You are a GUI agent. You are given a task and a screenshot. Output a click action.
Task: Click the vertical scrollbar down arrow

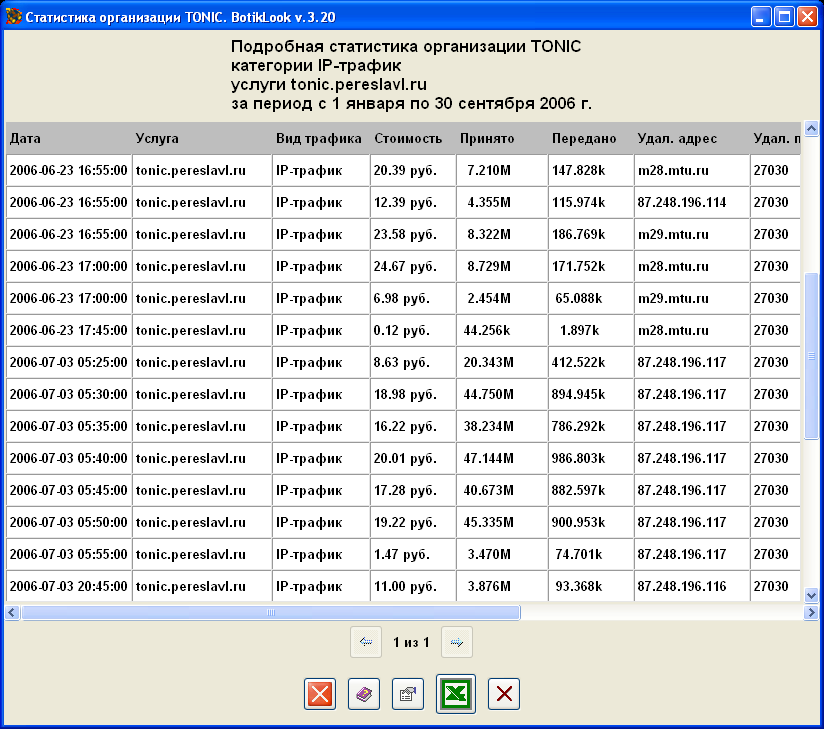click(811, 595)
